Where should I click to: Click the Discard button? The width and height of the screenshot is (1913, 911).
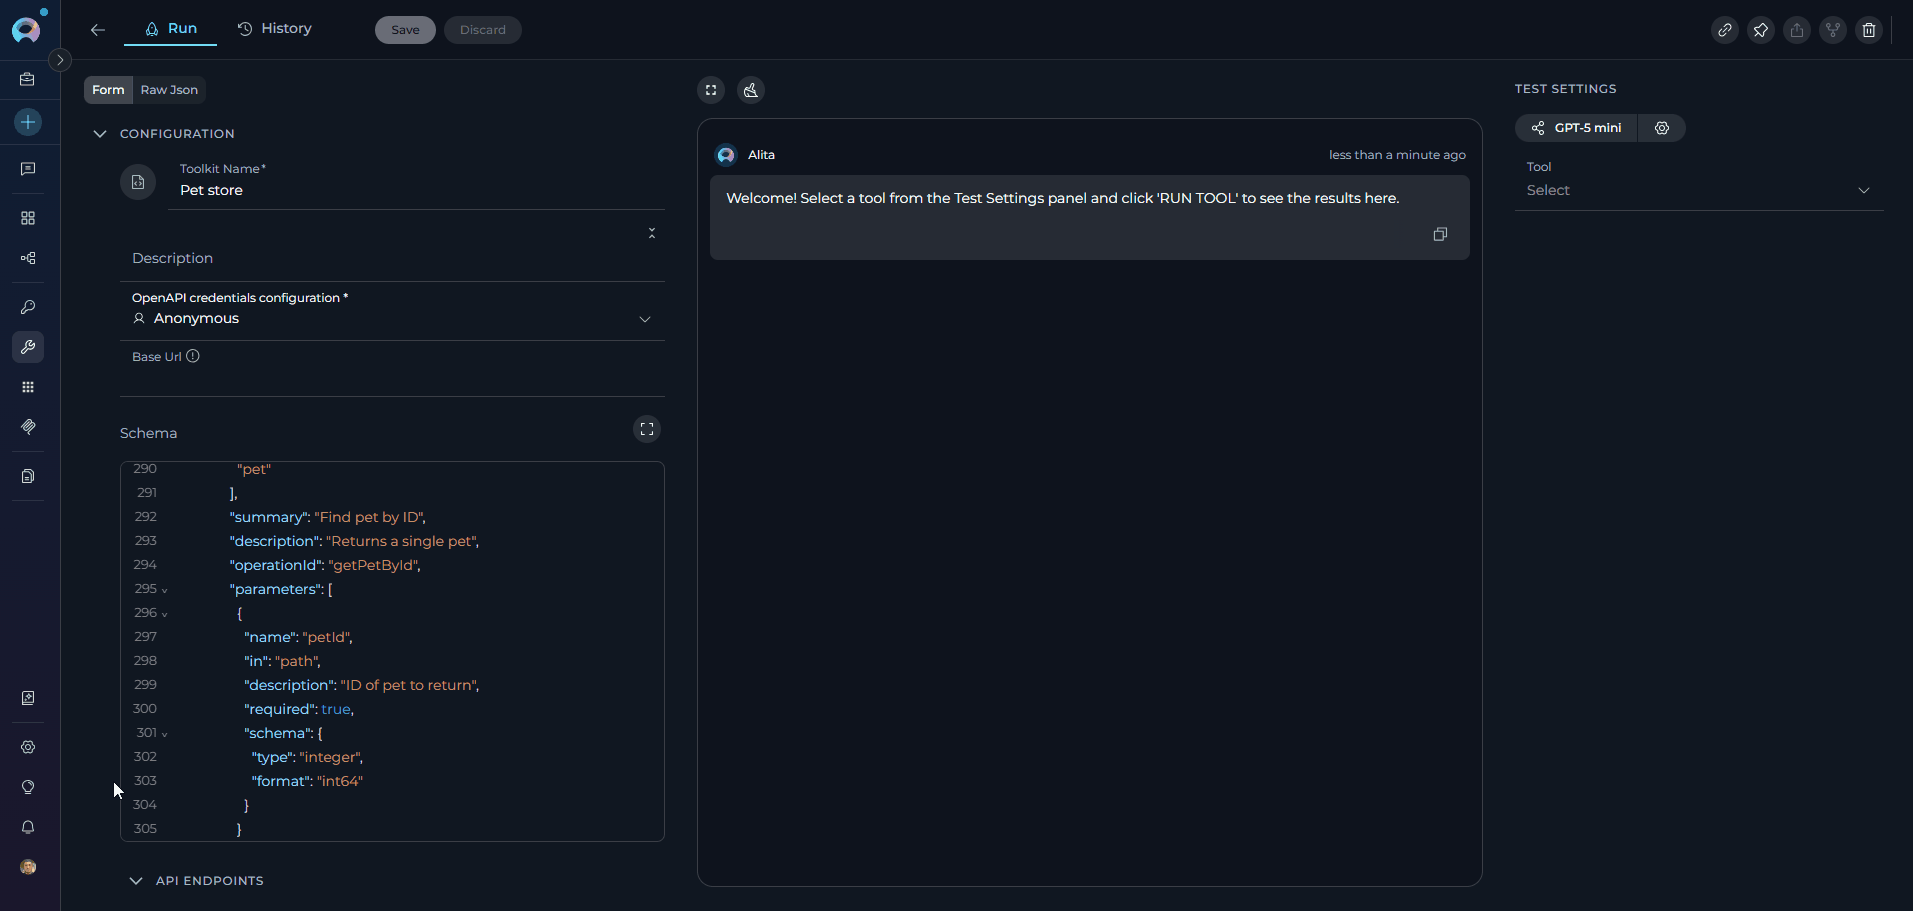483,30
